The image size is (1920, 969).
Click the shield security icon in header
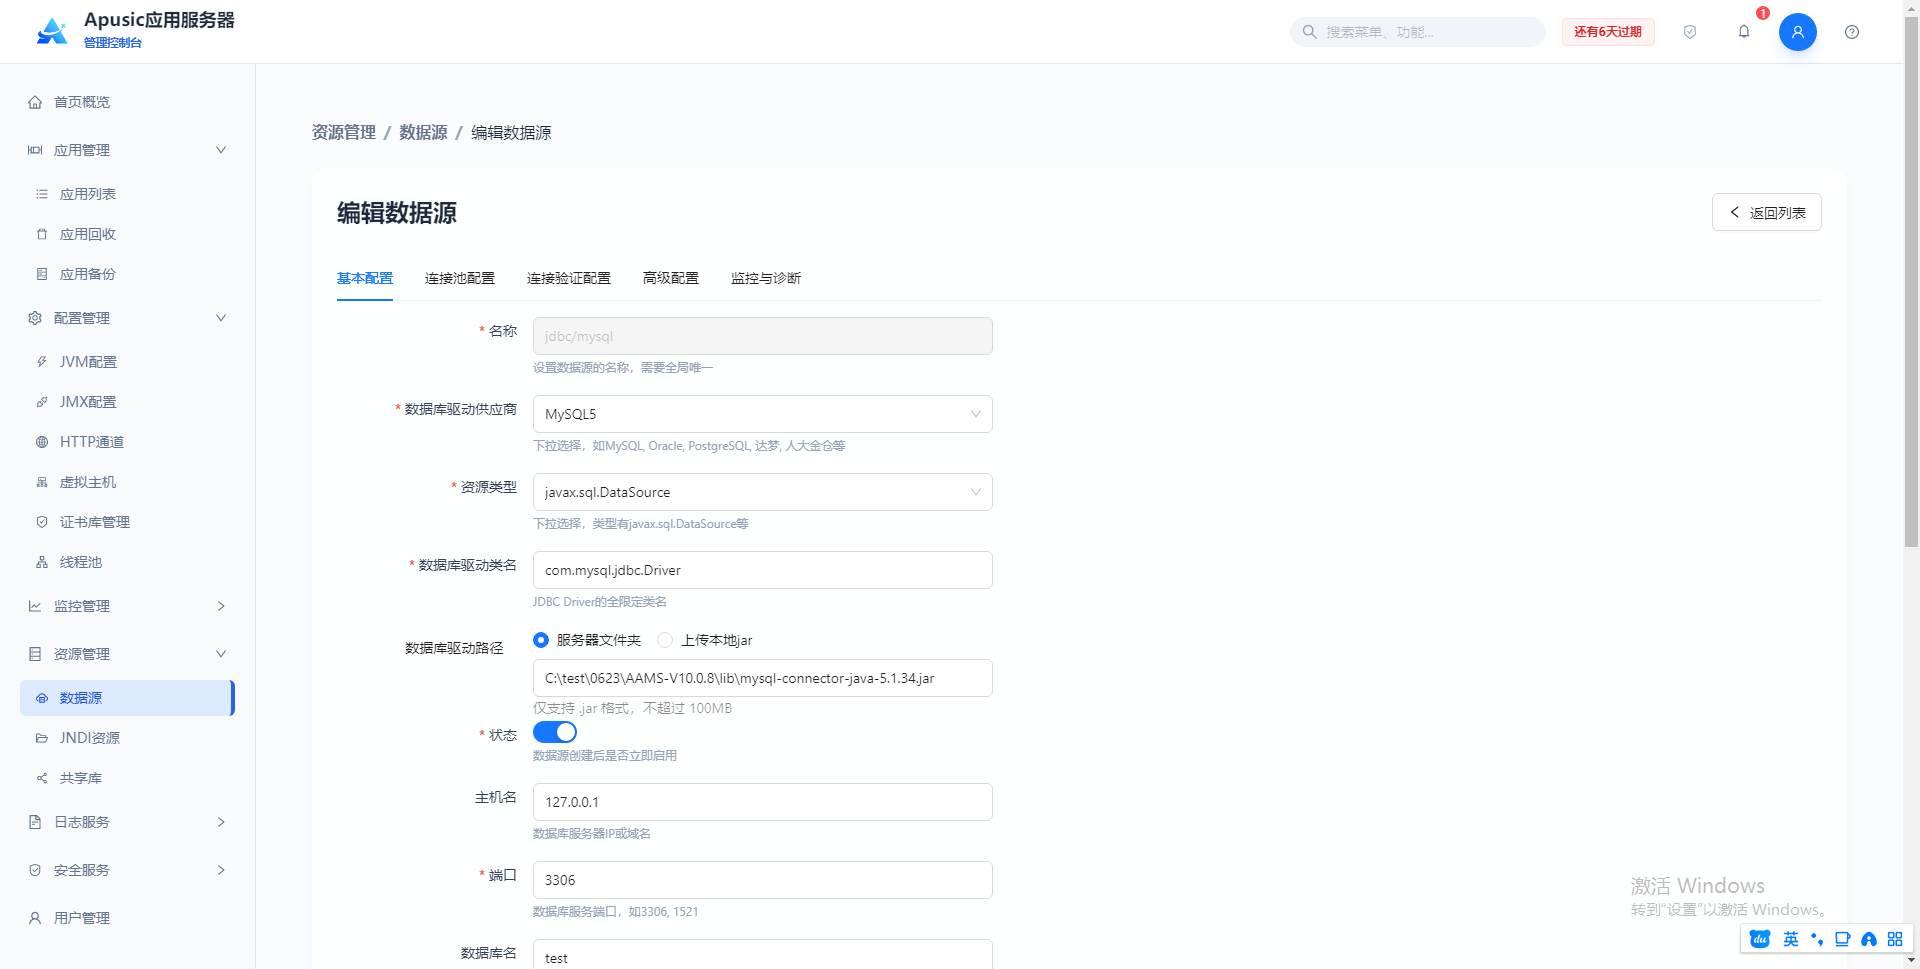pyautogui.click(x=1689, y=32)
